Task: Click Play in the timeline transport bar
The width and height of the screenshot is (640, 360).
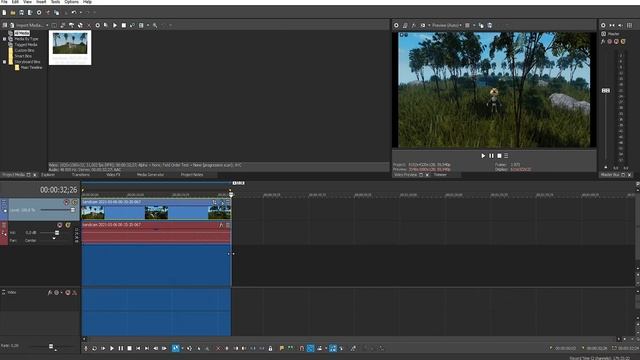Action: coord(112,348)
